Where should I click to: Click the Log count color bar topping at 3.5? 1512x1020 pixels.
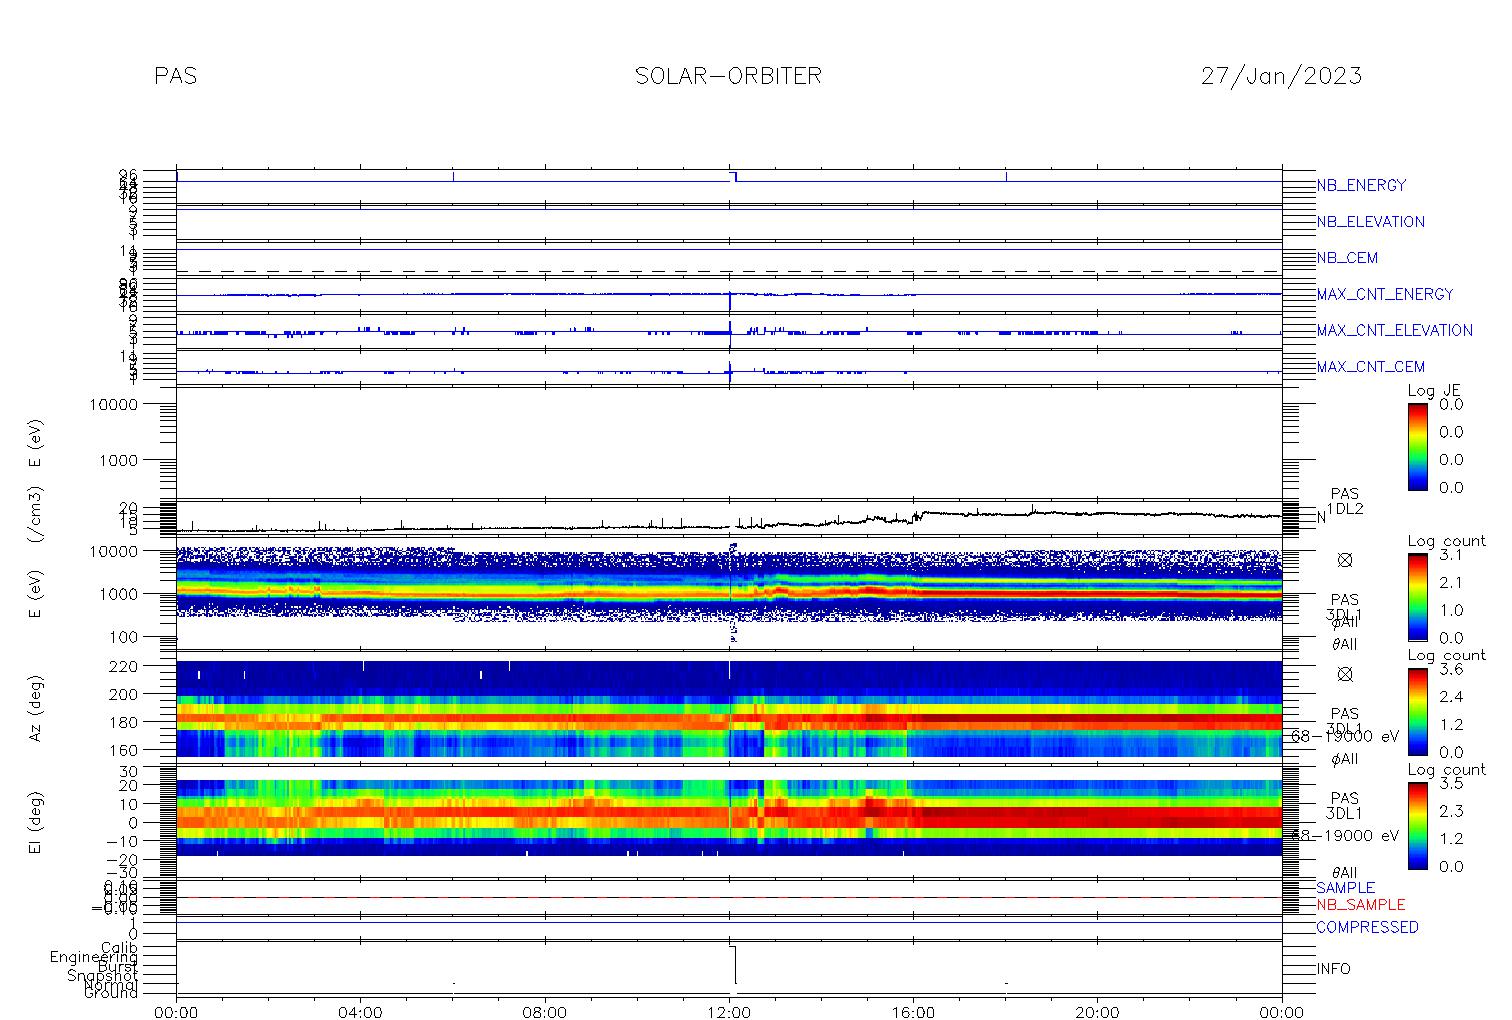[1418, 824]
